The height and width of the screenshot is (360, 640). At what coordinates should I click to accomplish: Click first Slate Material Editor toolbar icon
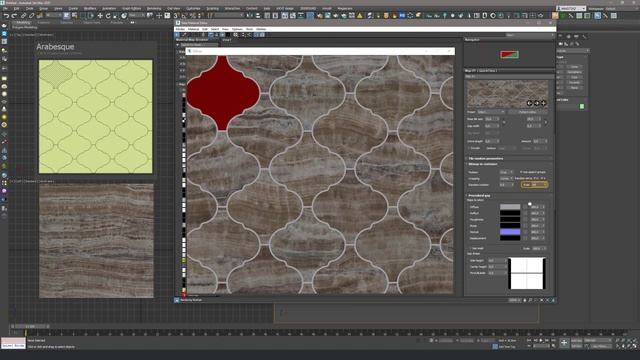coord(178,35)
